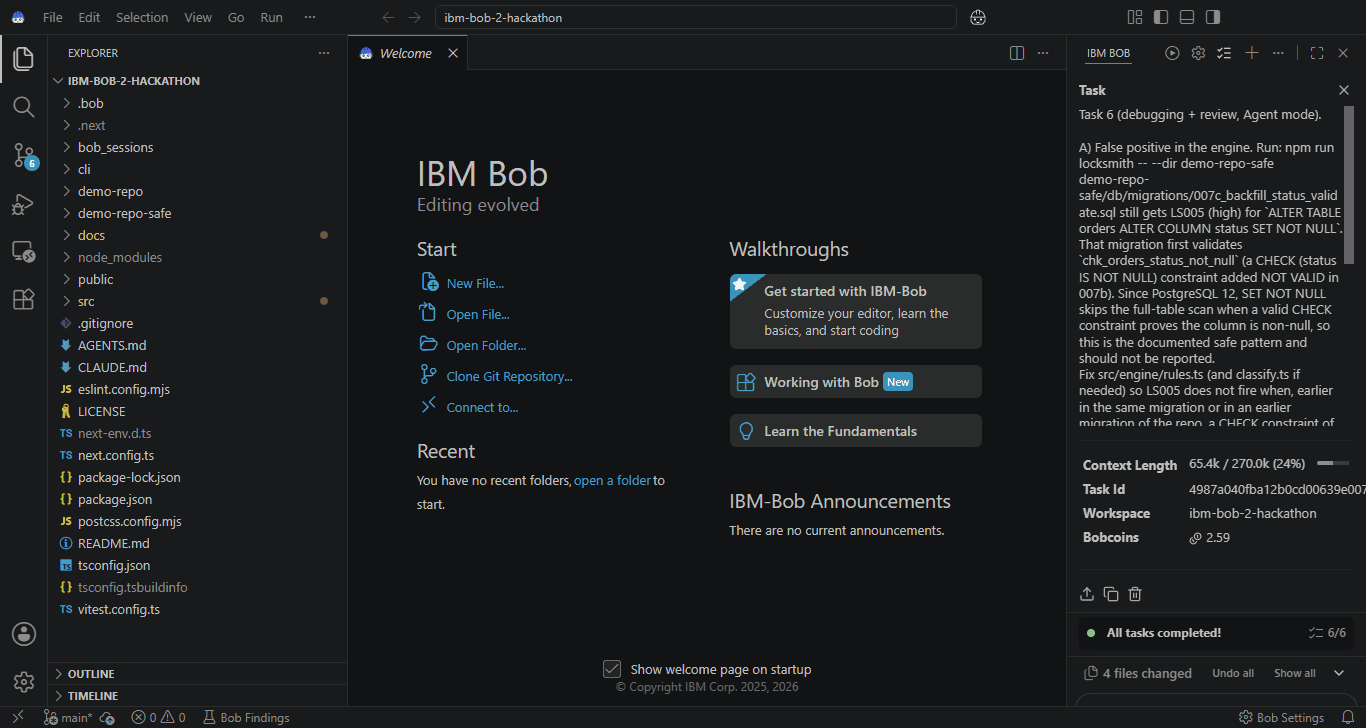The image size is (1366, 728).
Task: Customize layout from title bar icon
Action: (1135, 17)
